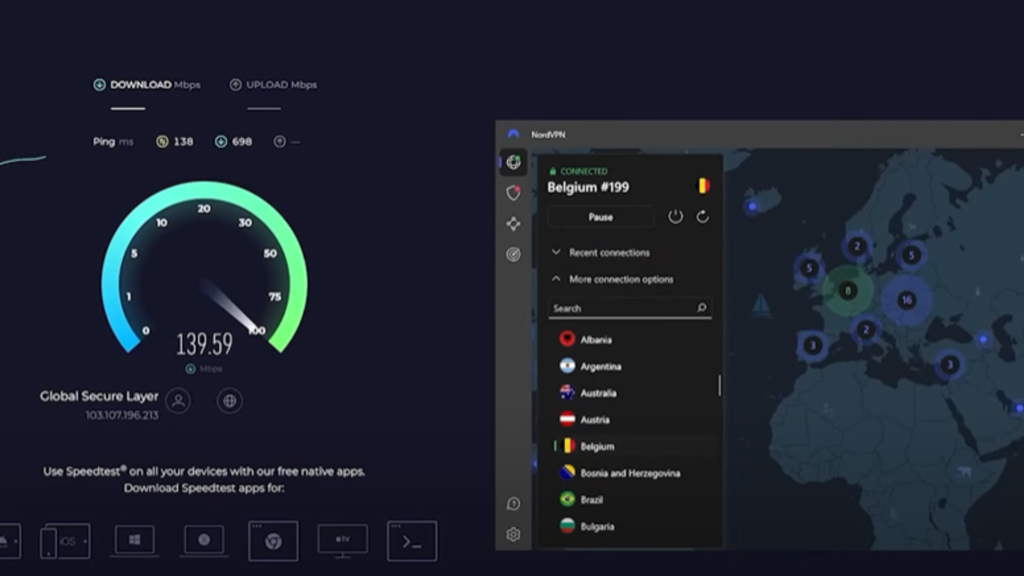Open the Chrome extension download icon
This screenshot has width=1024, height=576.
pyautogui.click(x=273, y=541)
